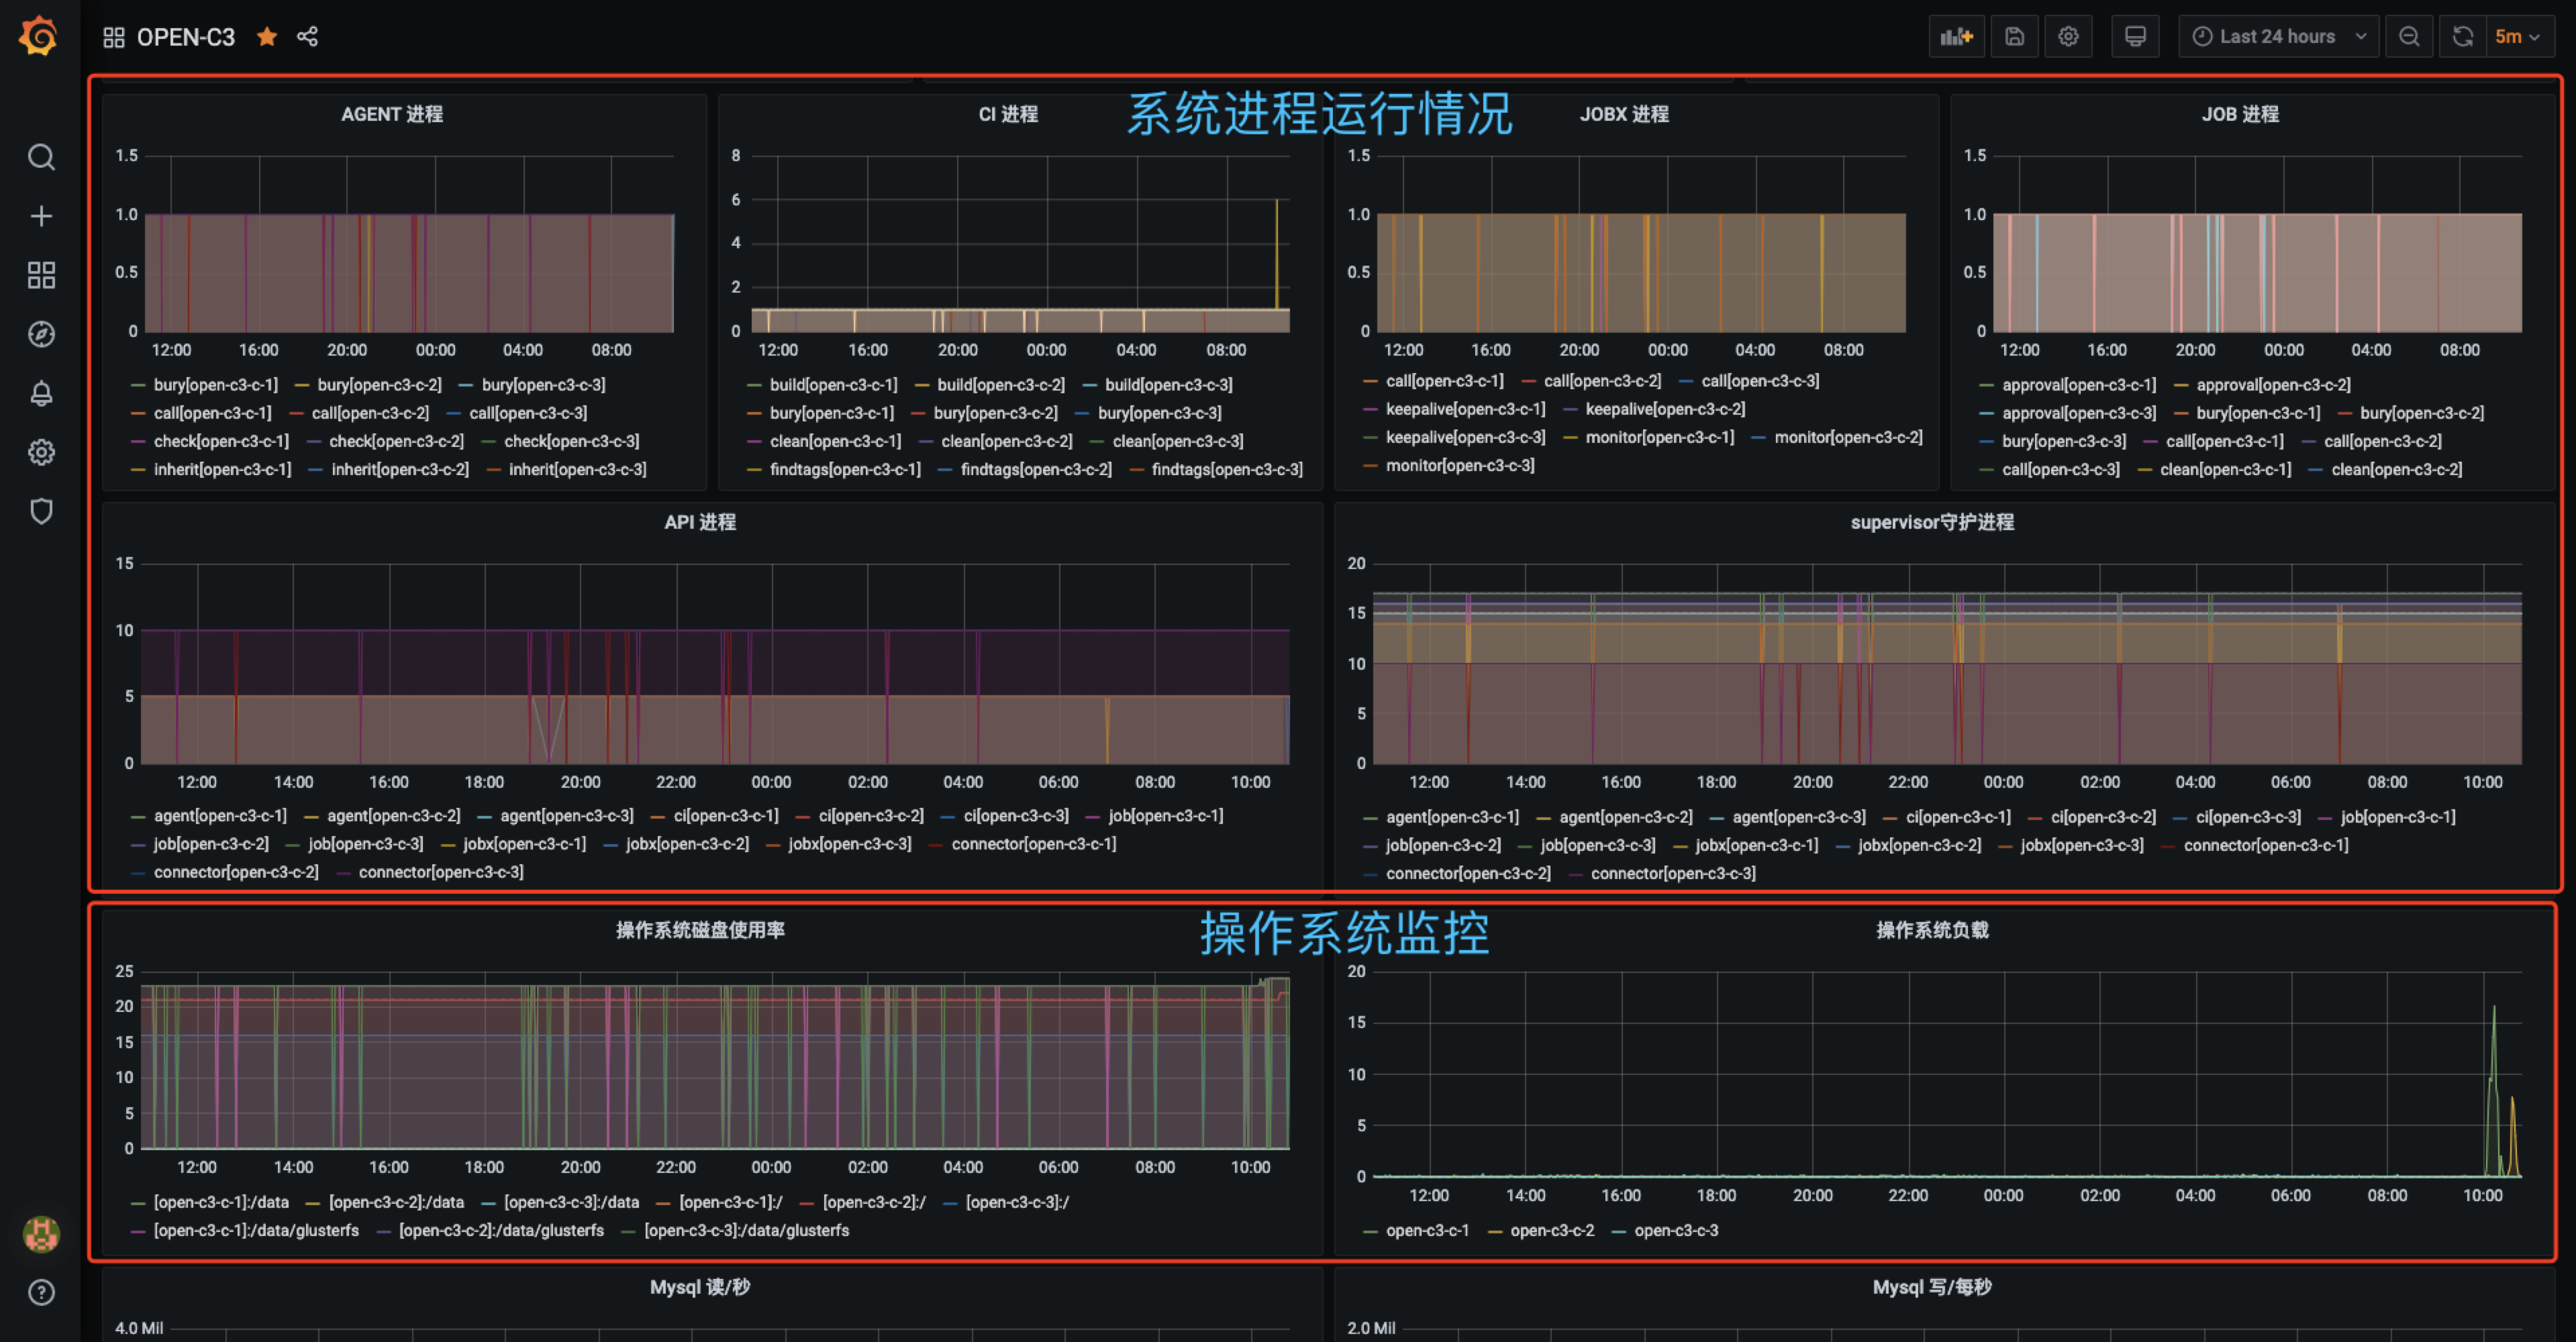Toggle call[open-c3-c-2] series in AGENT legend
Viewport: 2576px width, 1342px height.
pos(370,413)
